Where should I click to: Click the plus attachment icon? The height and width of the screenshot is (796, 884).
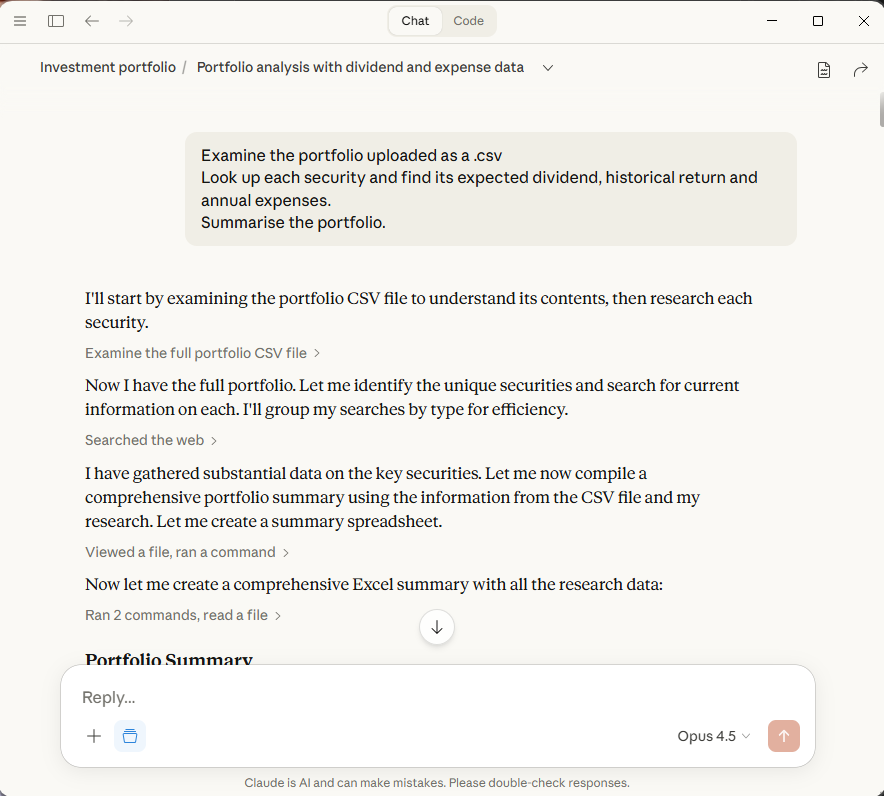[x=94, y=736]
